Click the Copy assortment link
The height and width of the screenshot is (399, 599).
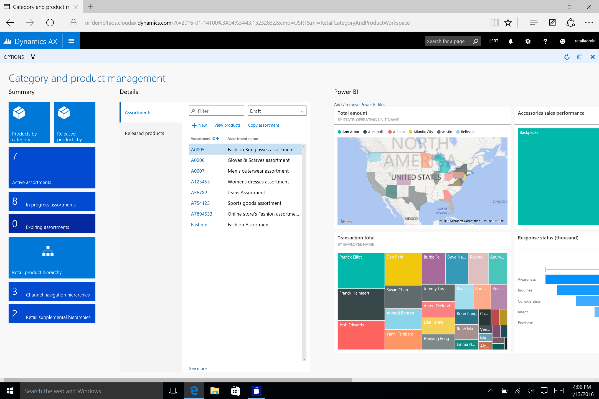tap(263, 125)
